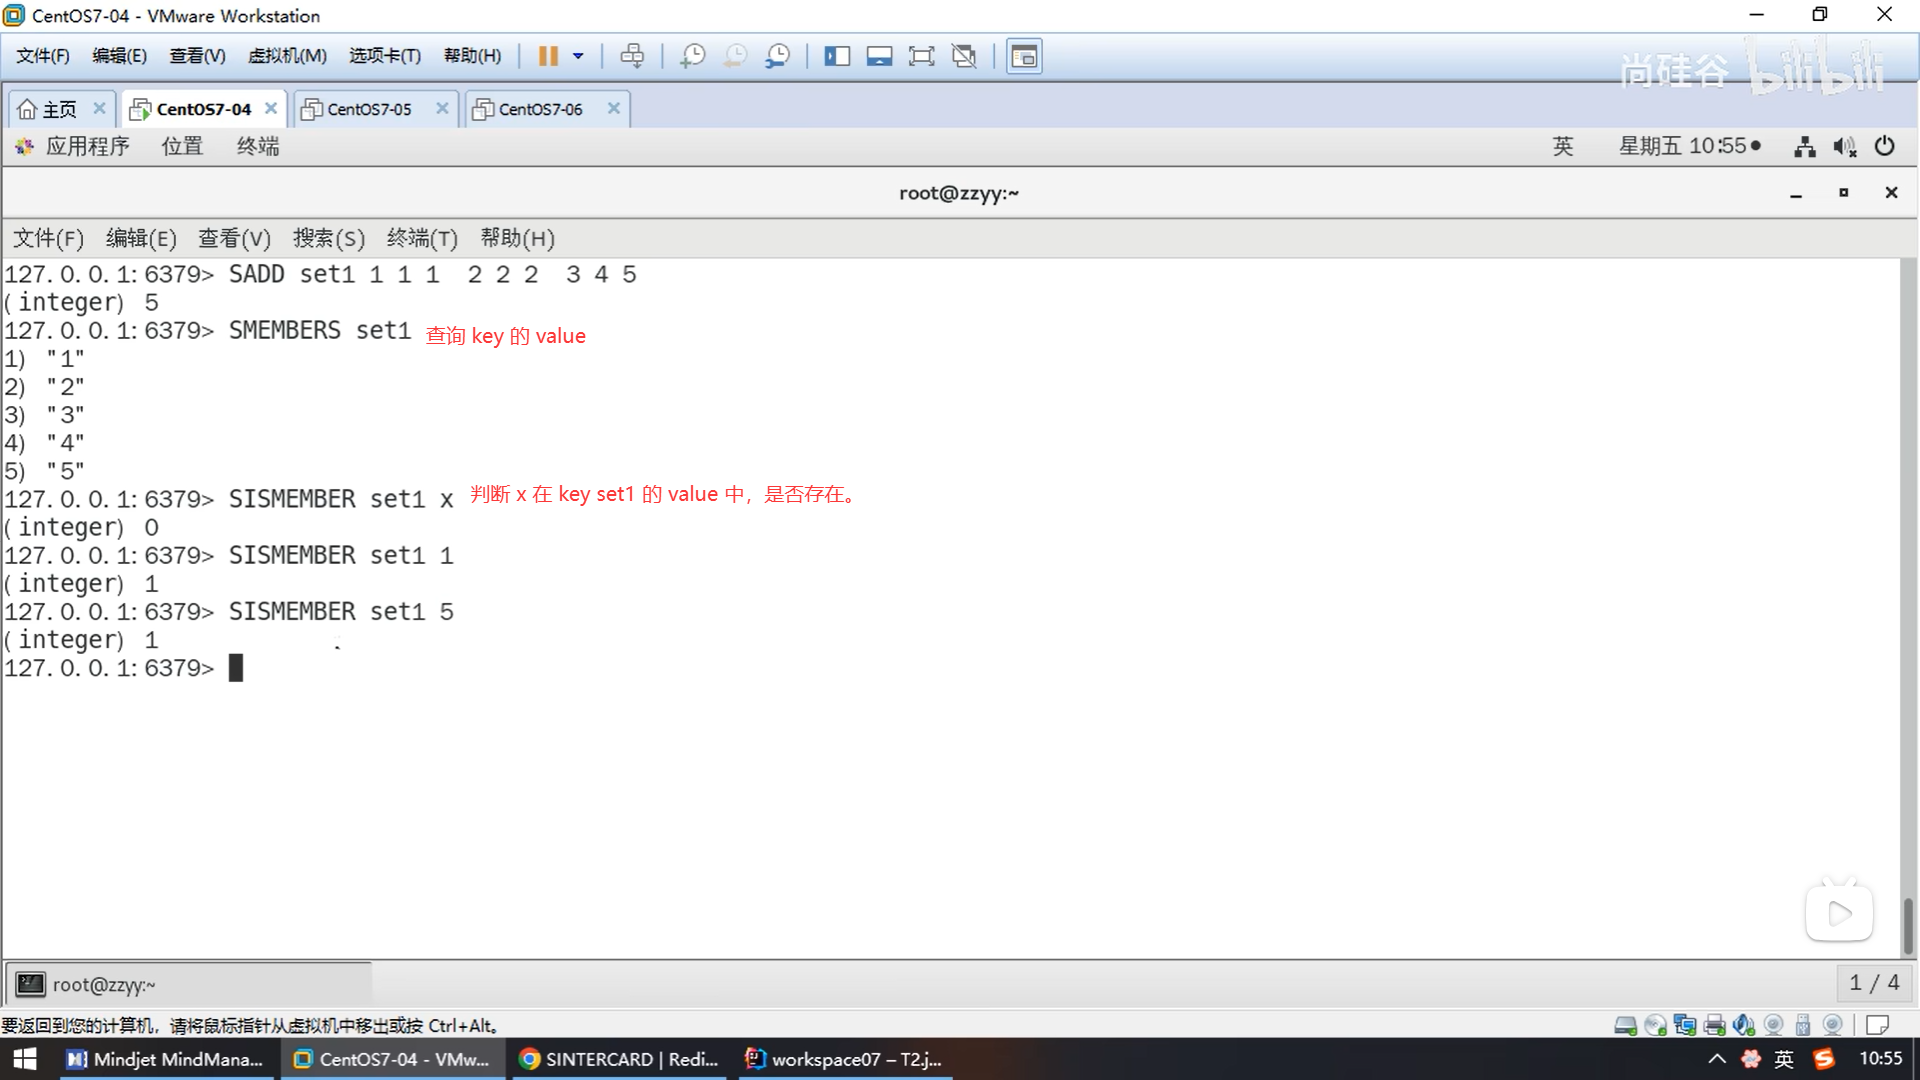Viewport: 1920px width, 1080px height.
Task: Open the 位置 places menu
Action: point(182,146)
